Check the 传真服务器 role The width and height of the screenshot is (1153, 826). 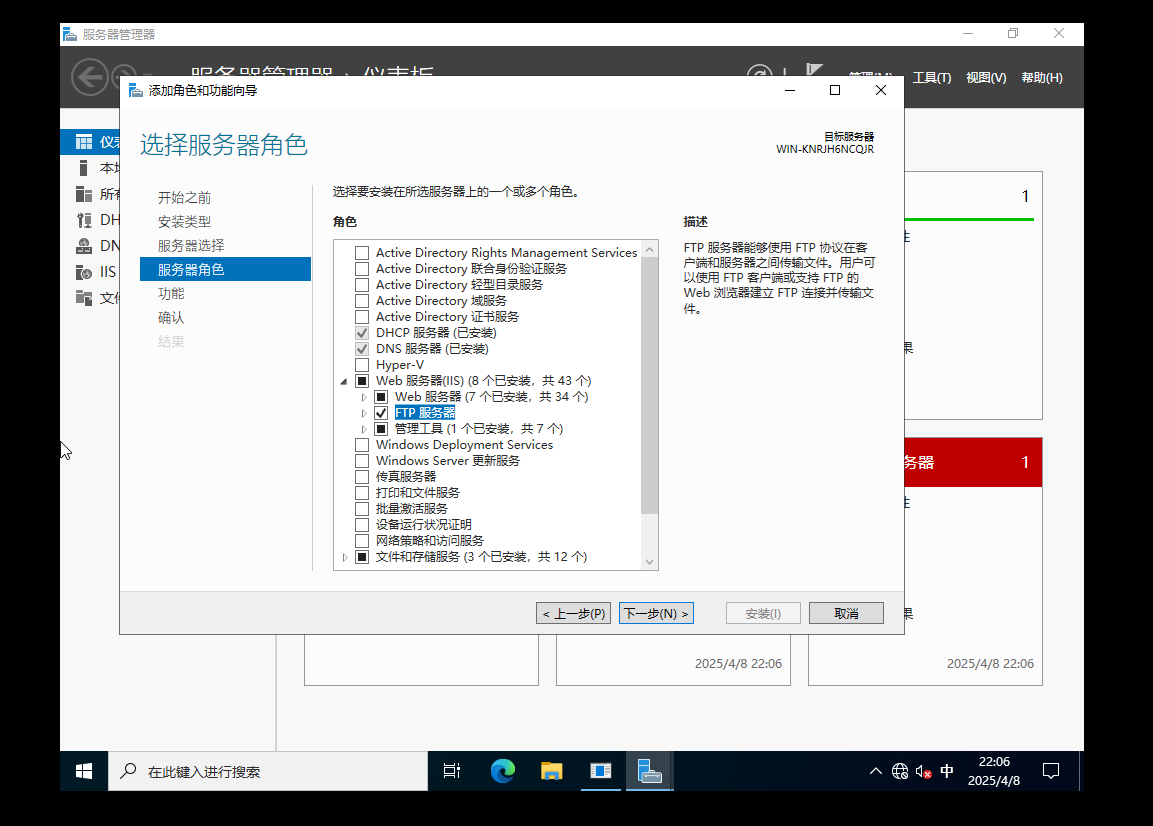362,477
